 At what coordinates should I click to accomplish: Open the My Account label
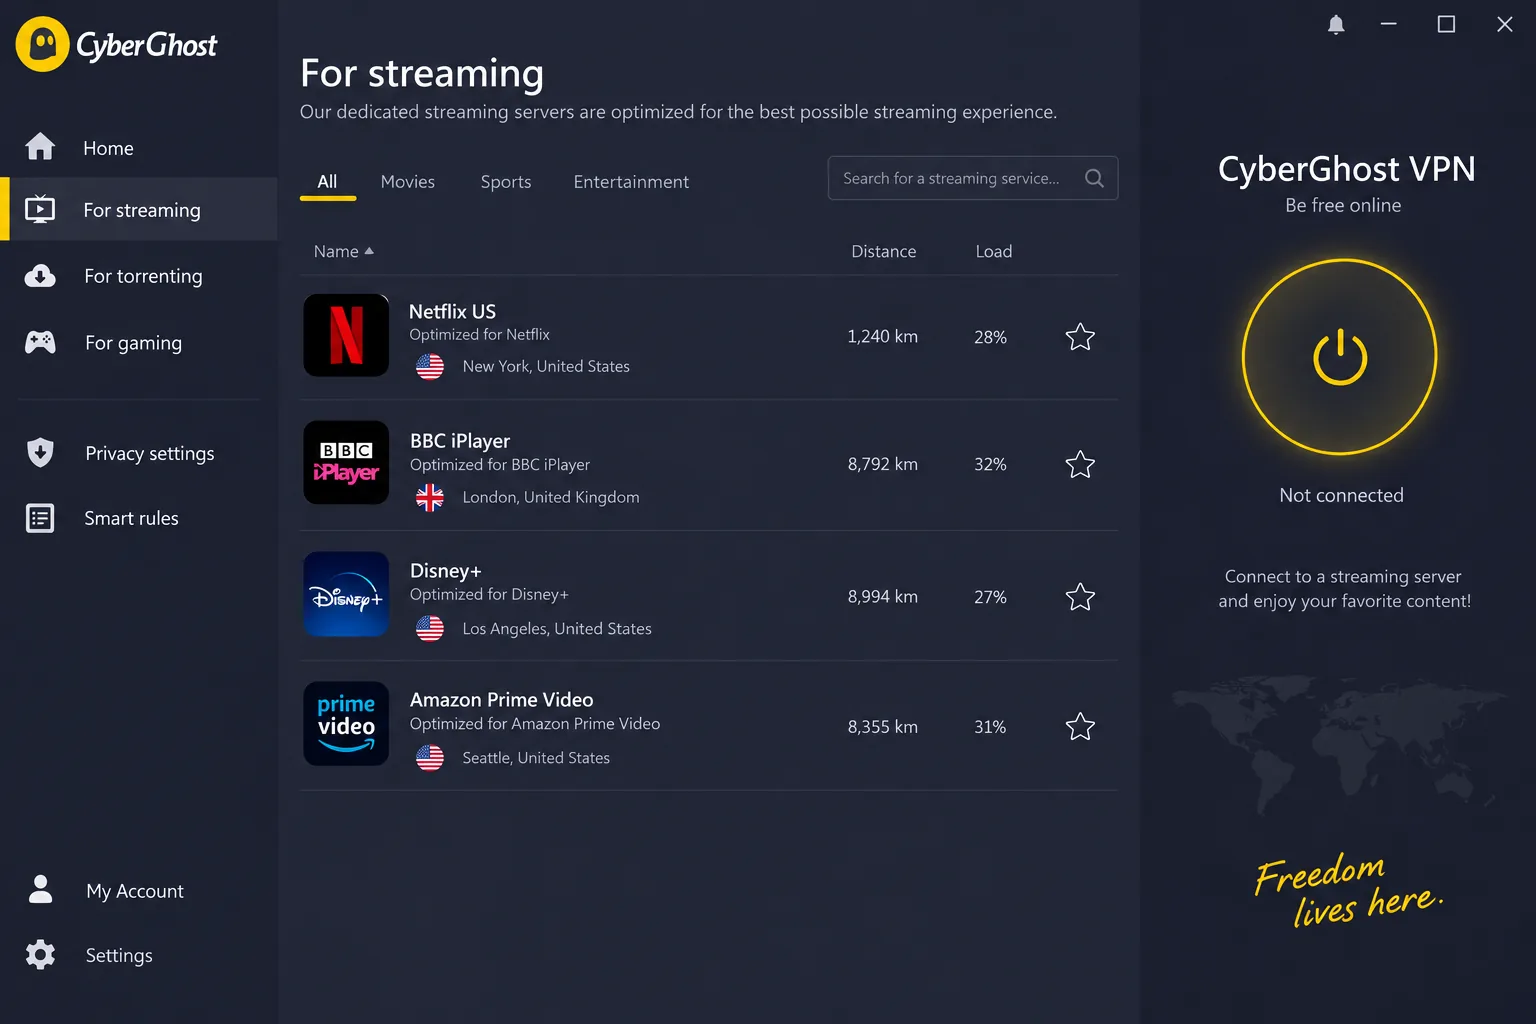tap(135, 891)
